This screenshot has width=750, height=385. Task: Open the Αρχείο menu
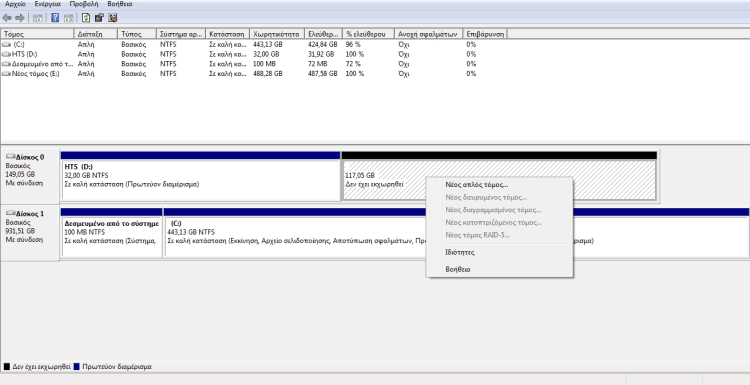[x=15, y=4]
